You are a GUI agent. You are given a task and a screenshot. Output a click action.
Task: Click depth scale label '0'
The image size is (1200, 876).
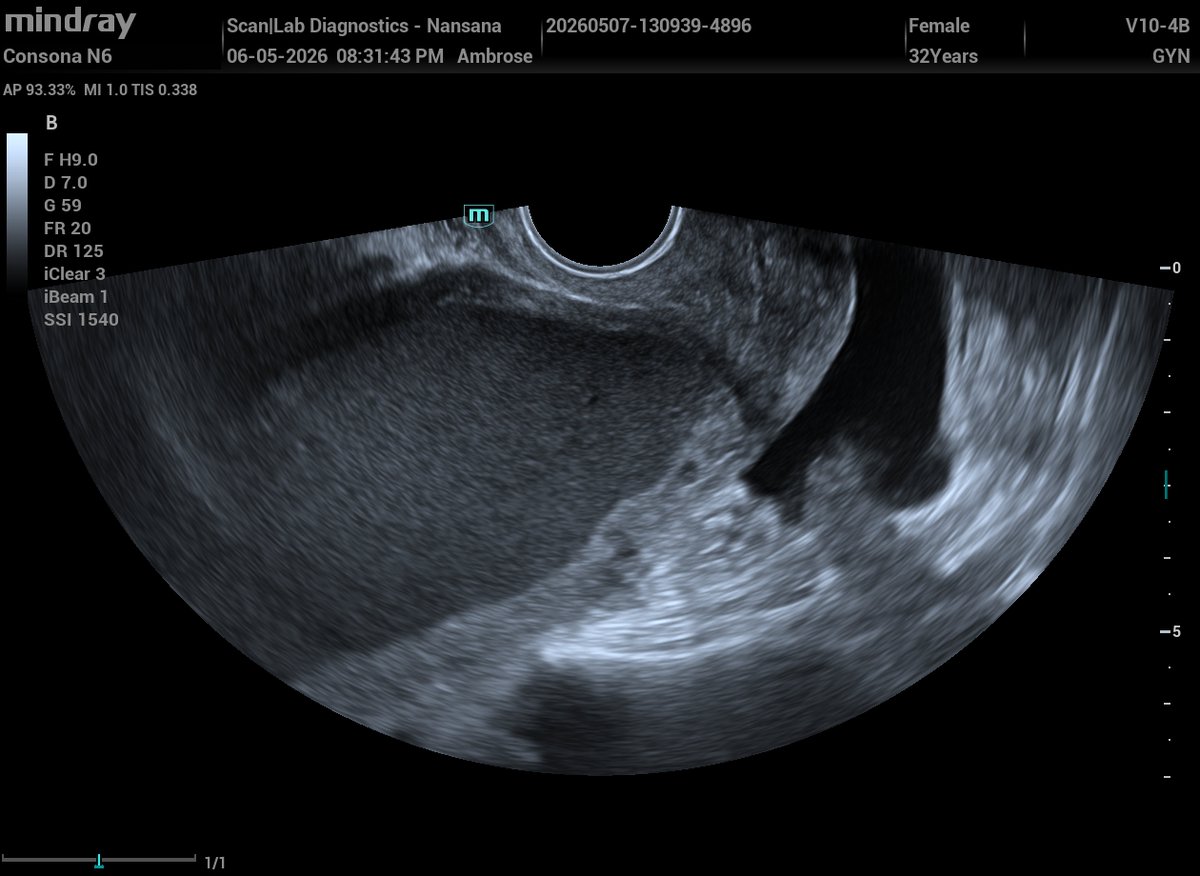tap(1176, 268)
